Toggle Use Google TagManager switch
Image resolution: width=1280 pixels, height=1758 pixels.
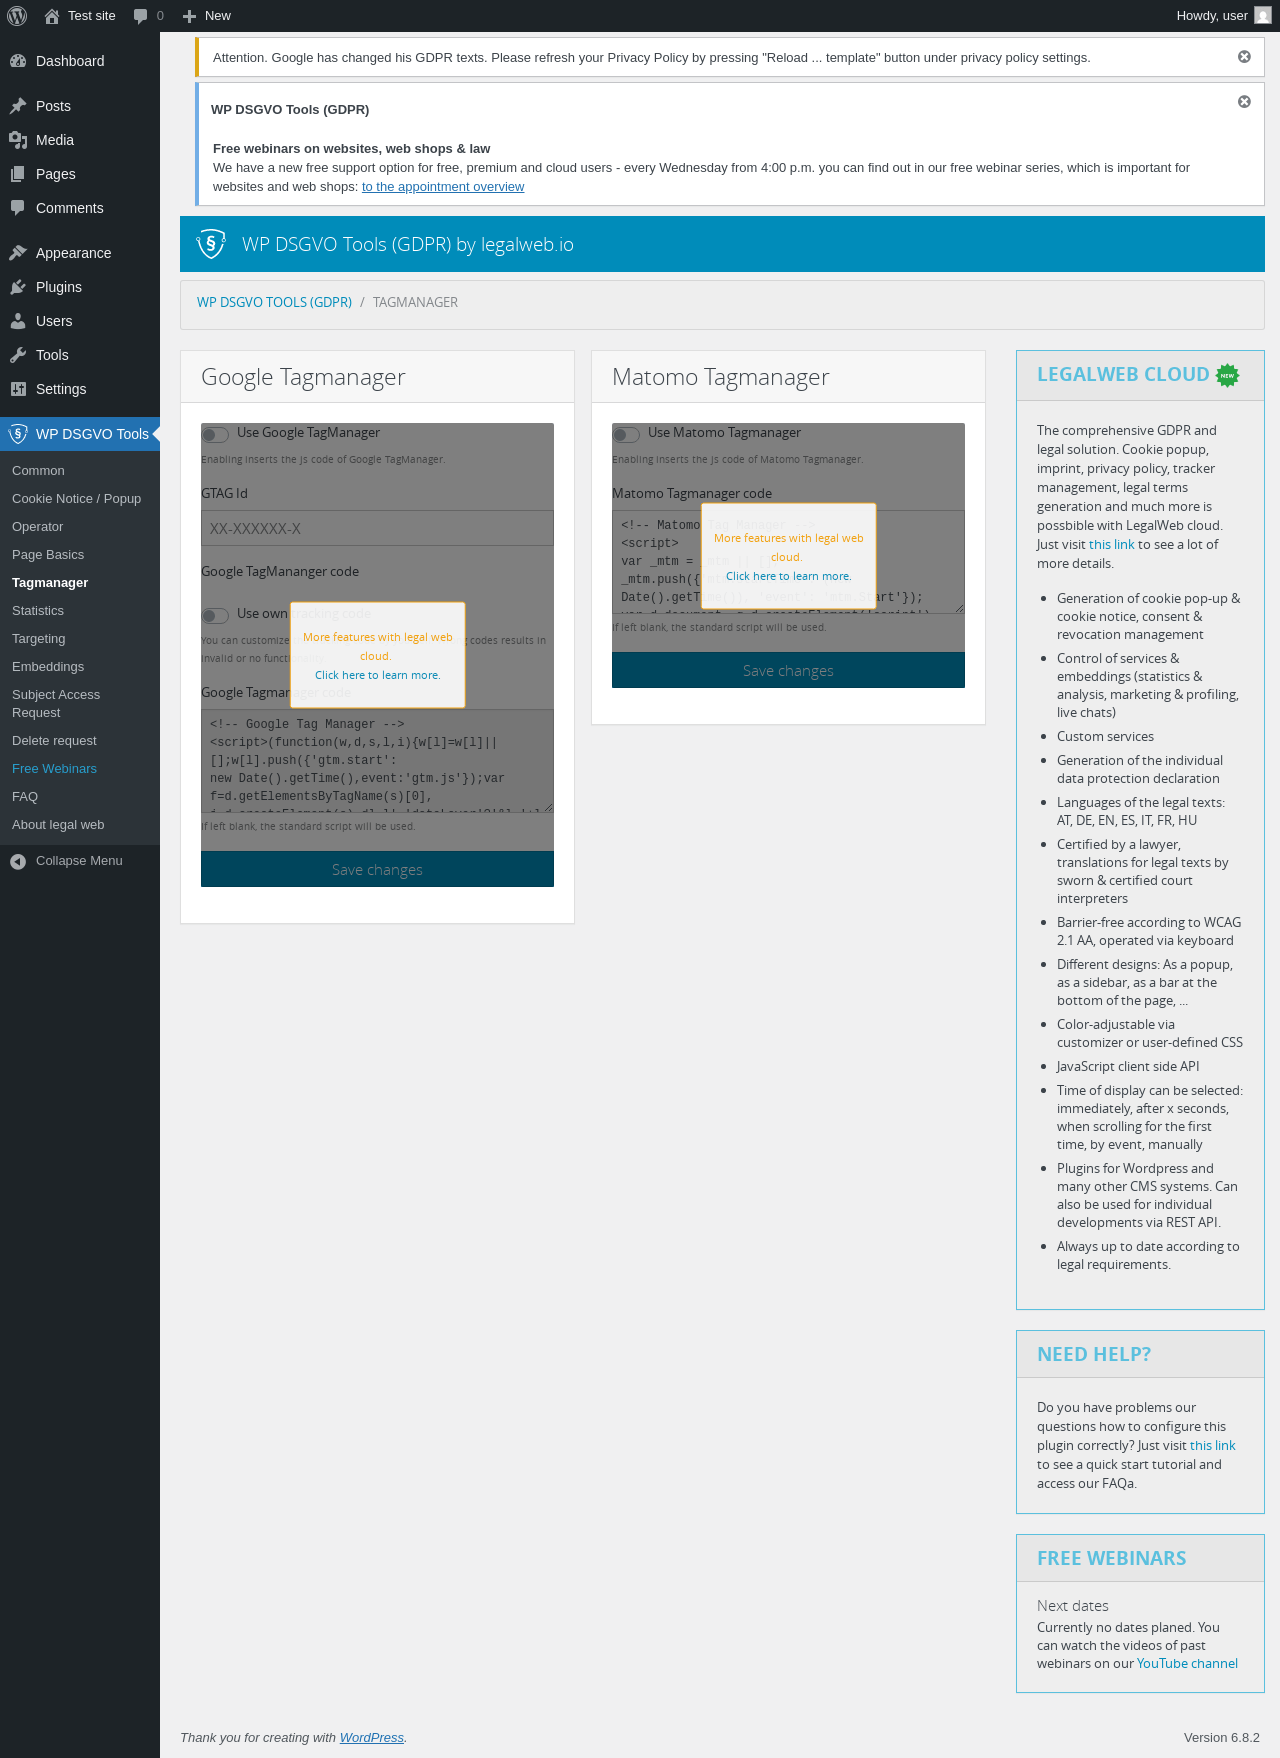click(x=215, y=434)
